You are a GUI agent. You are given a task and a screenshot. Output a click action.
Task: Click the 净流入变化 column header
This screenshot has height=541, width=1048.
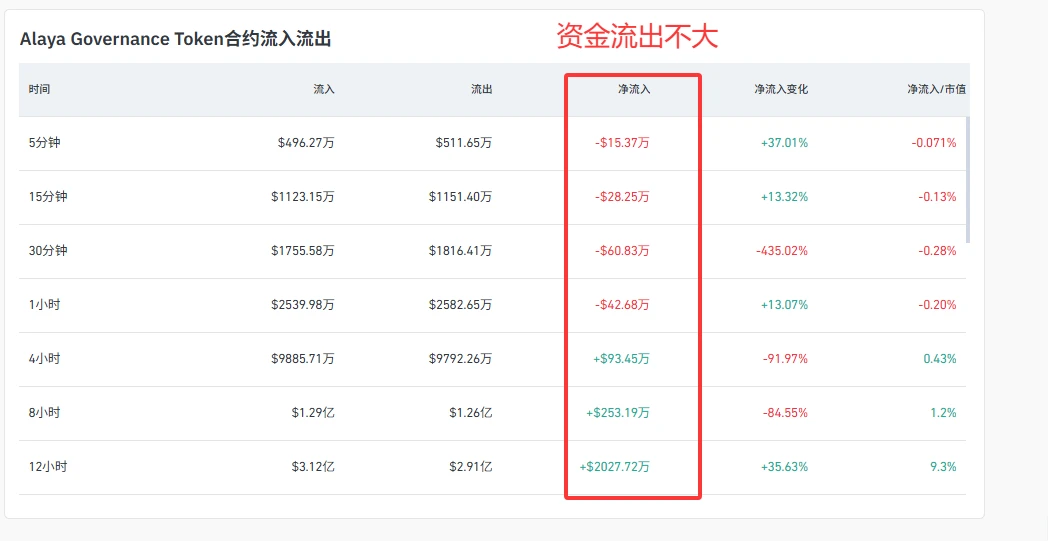pyautogui.click(x=781, y=89)
